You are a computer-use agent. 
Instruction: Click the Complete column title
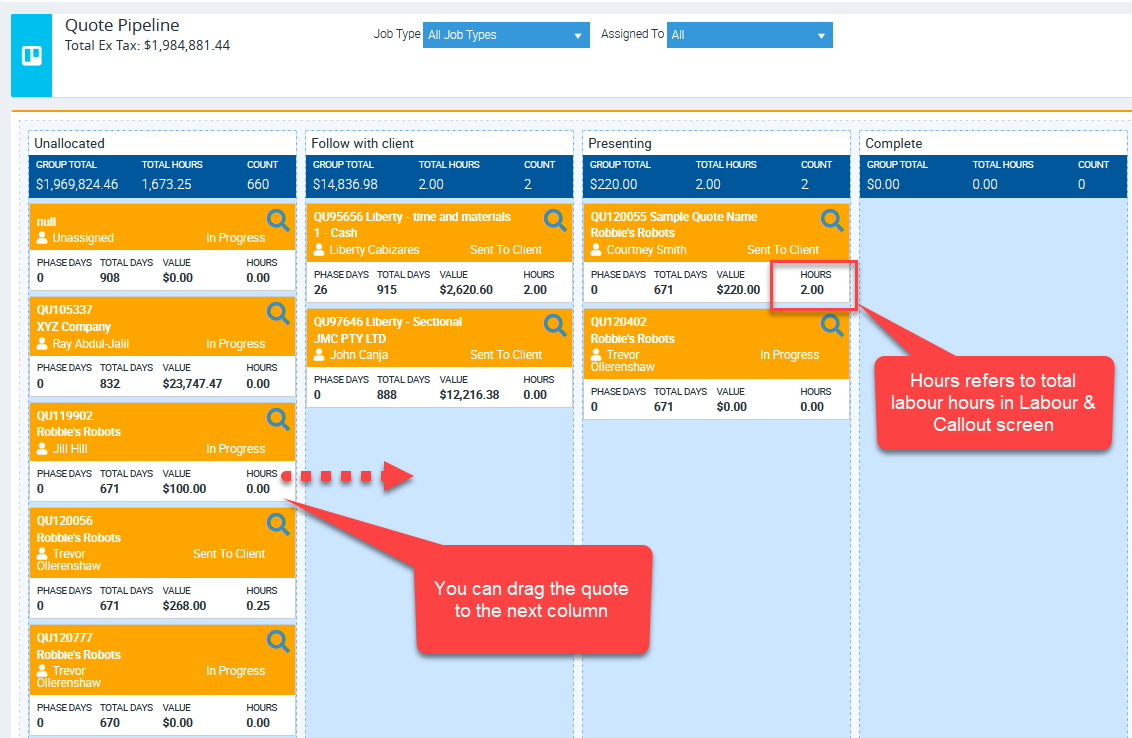click(x=894, y=143)
